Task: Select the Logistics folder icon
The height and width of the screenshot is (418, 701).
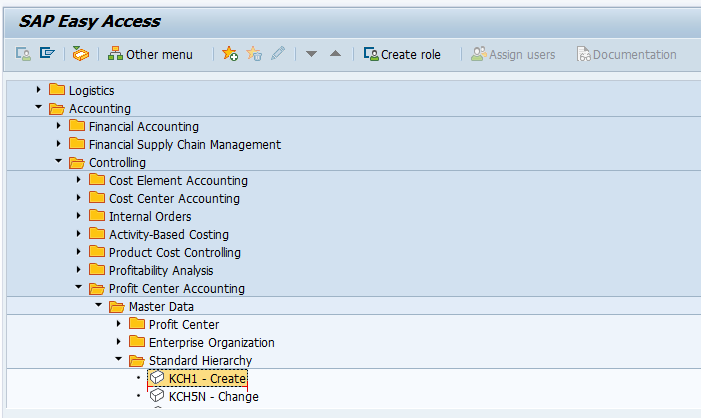Action: 57,89
